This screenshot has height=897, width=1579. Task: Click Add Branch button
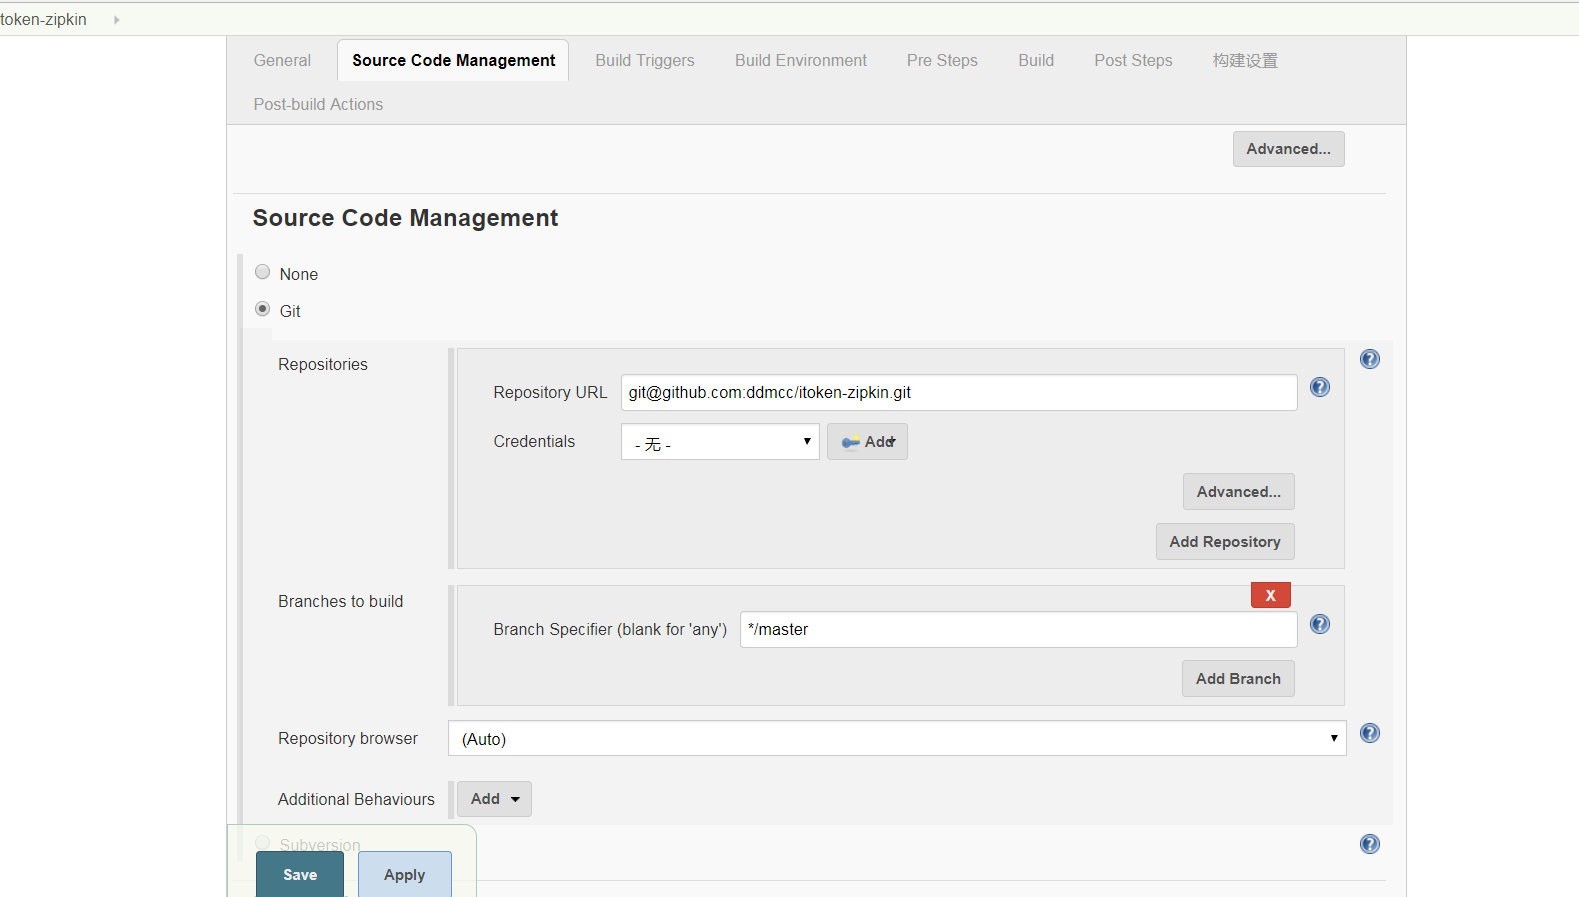tap(1238, 679)
